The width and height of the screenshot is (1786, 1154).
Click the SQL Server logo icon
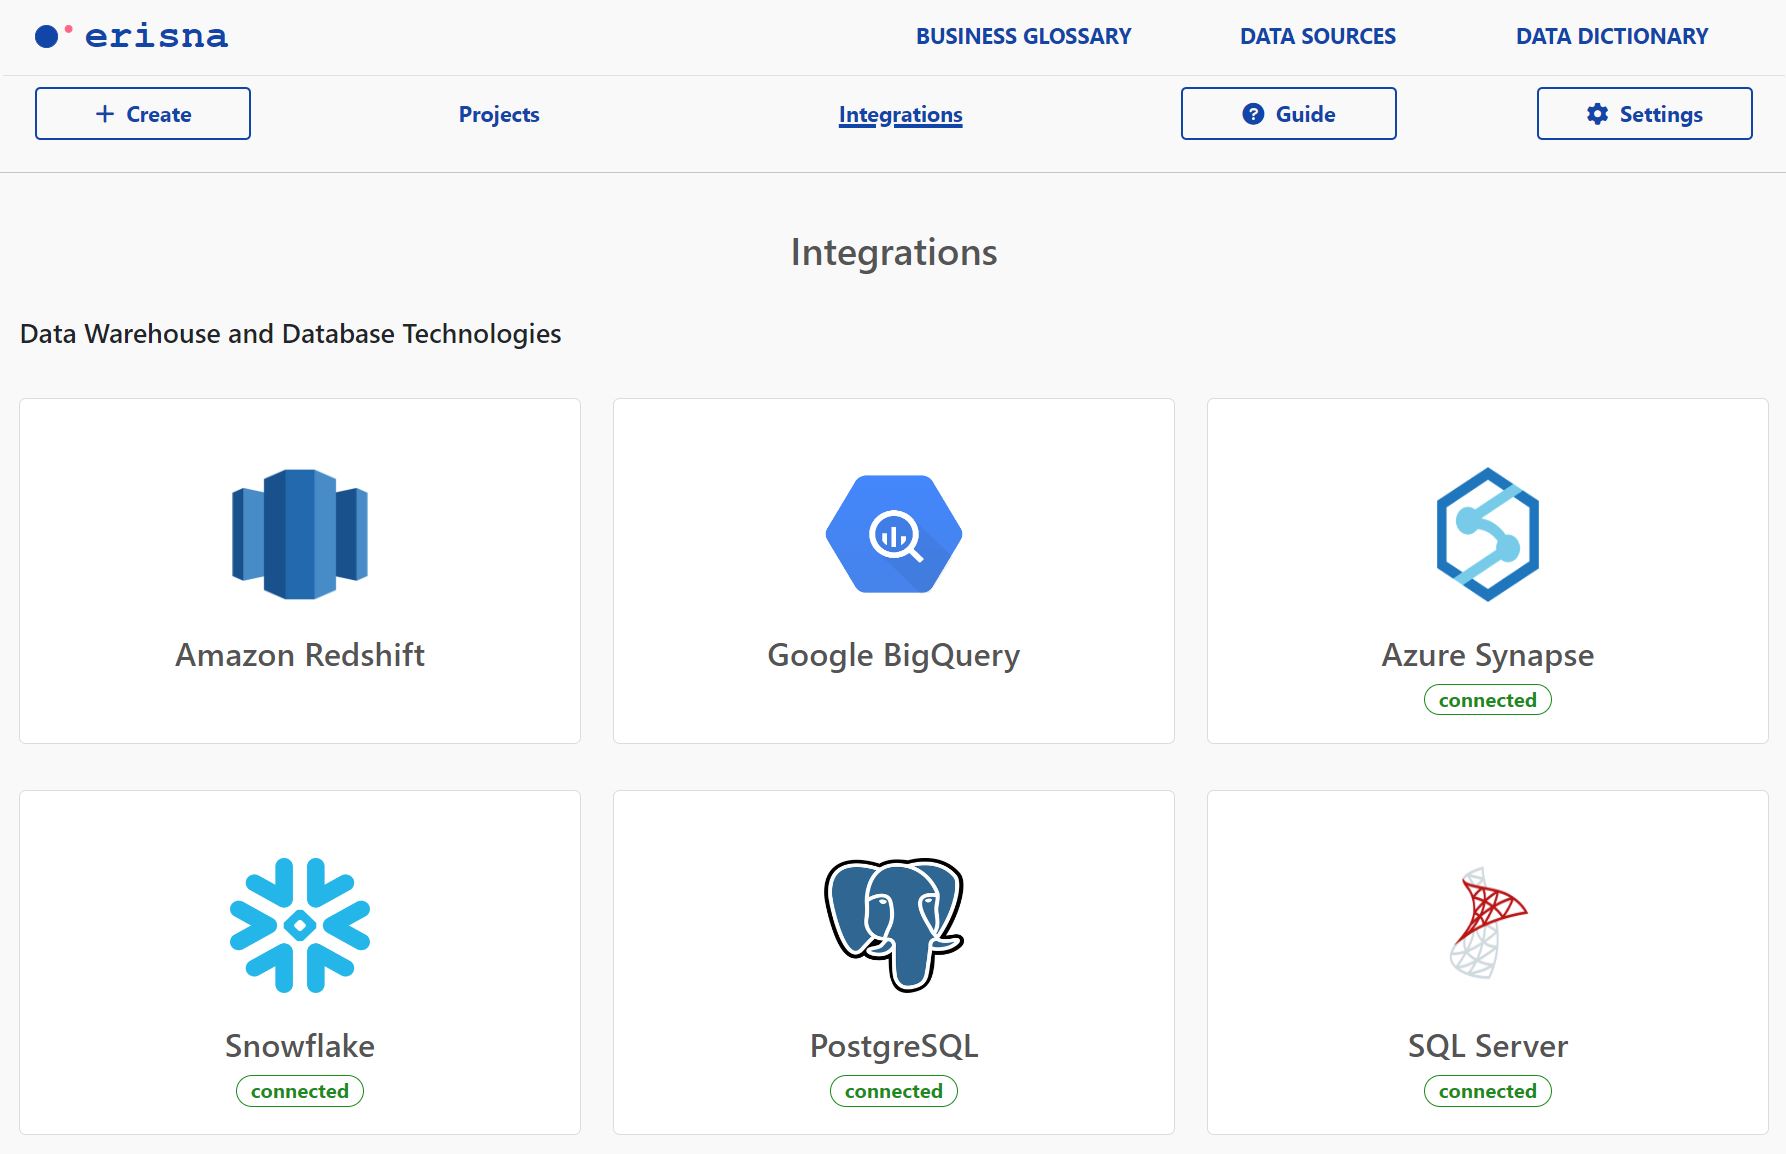(x=1488, y=923)
